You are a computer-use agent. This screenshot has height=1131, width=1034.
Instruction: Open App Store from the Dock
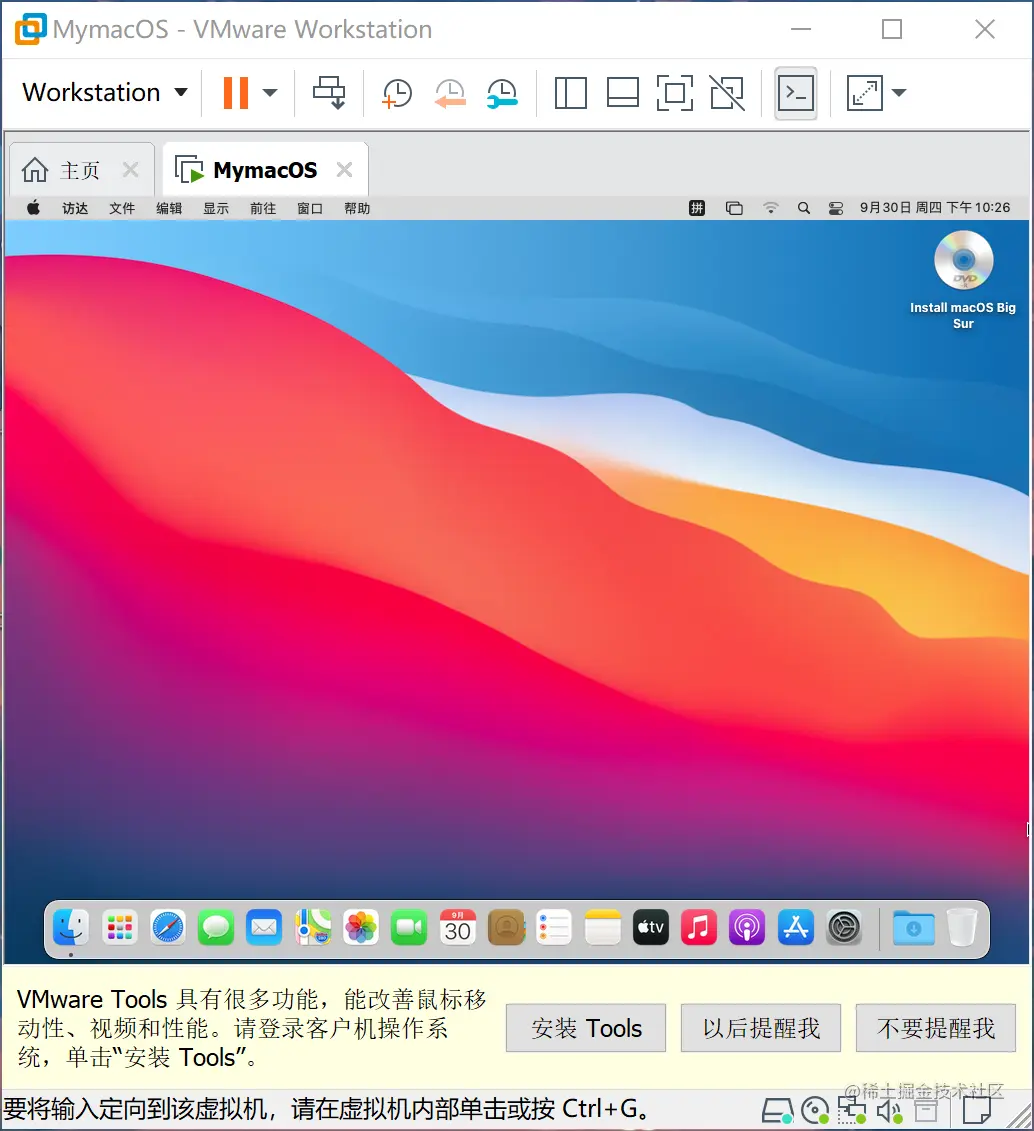pos(796,928)
